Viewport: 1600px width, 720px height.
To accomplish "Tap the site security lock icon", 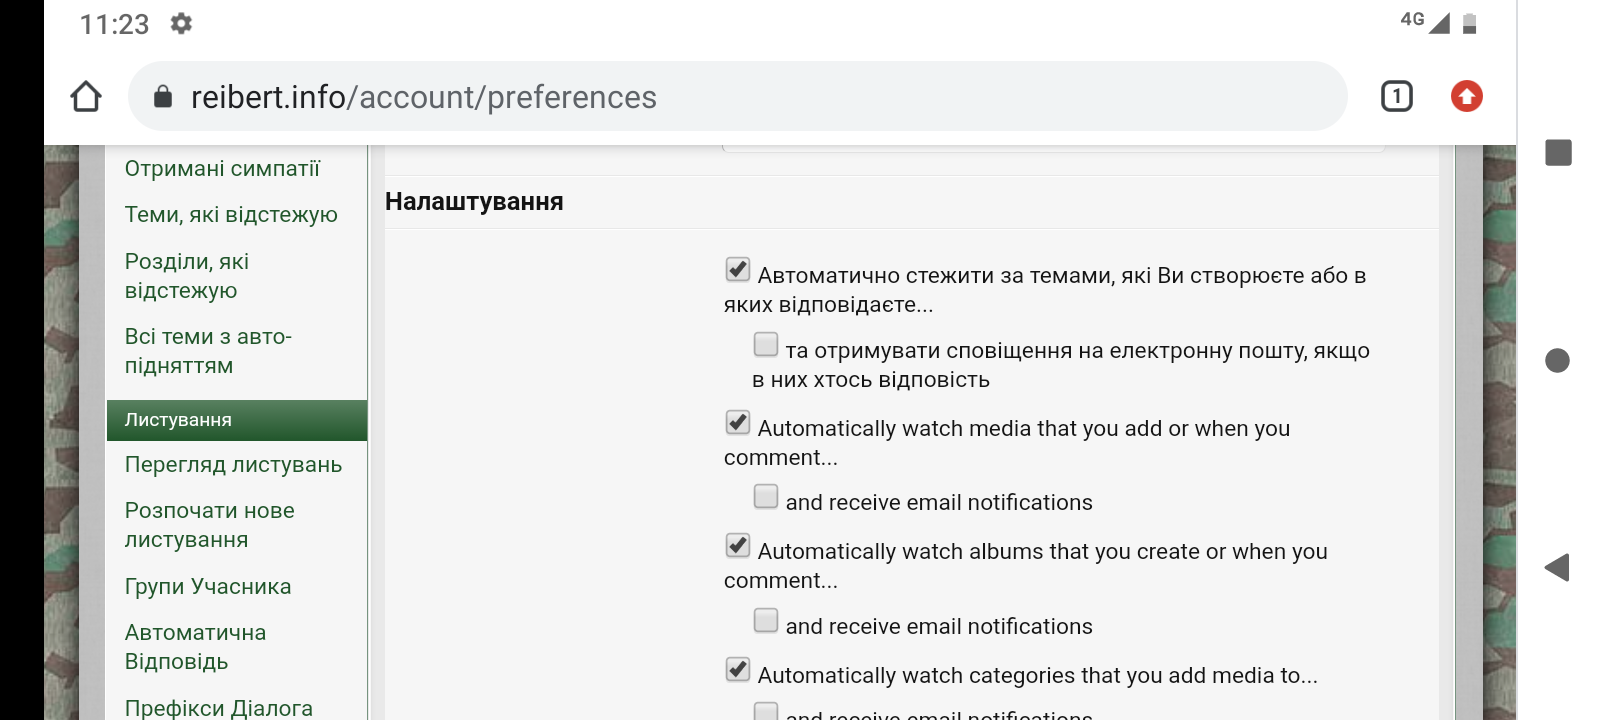I will (163, 96).
